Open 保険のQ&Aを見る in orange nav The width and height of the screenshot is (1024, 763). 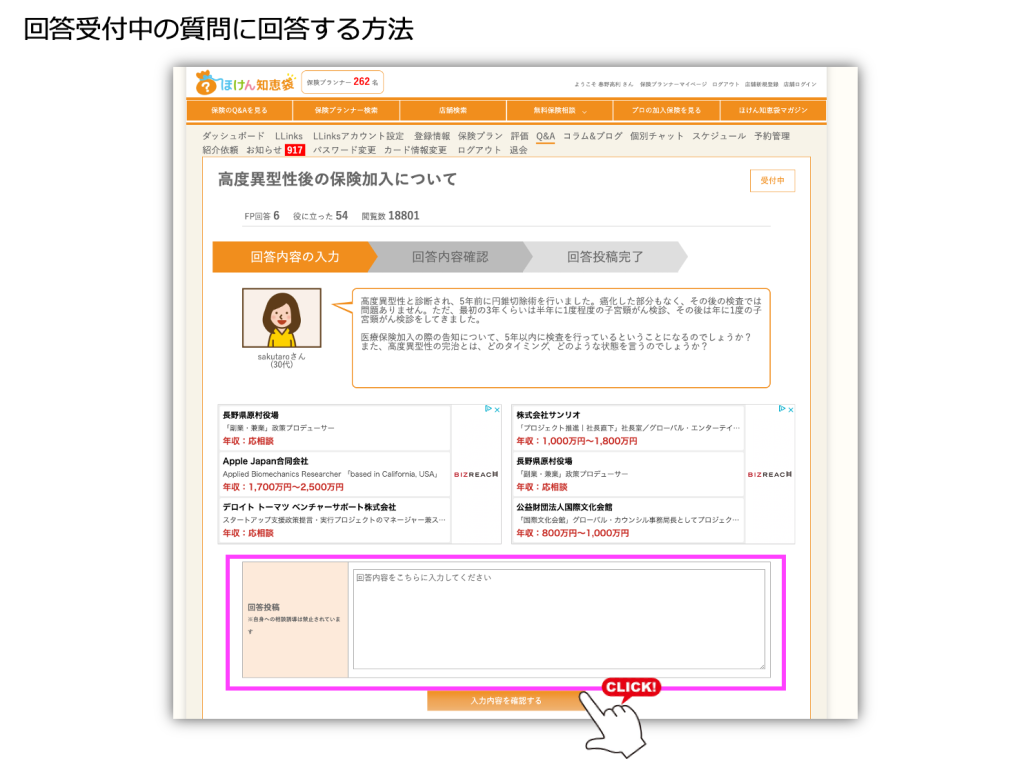[x=239, y=110]
